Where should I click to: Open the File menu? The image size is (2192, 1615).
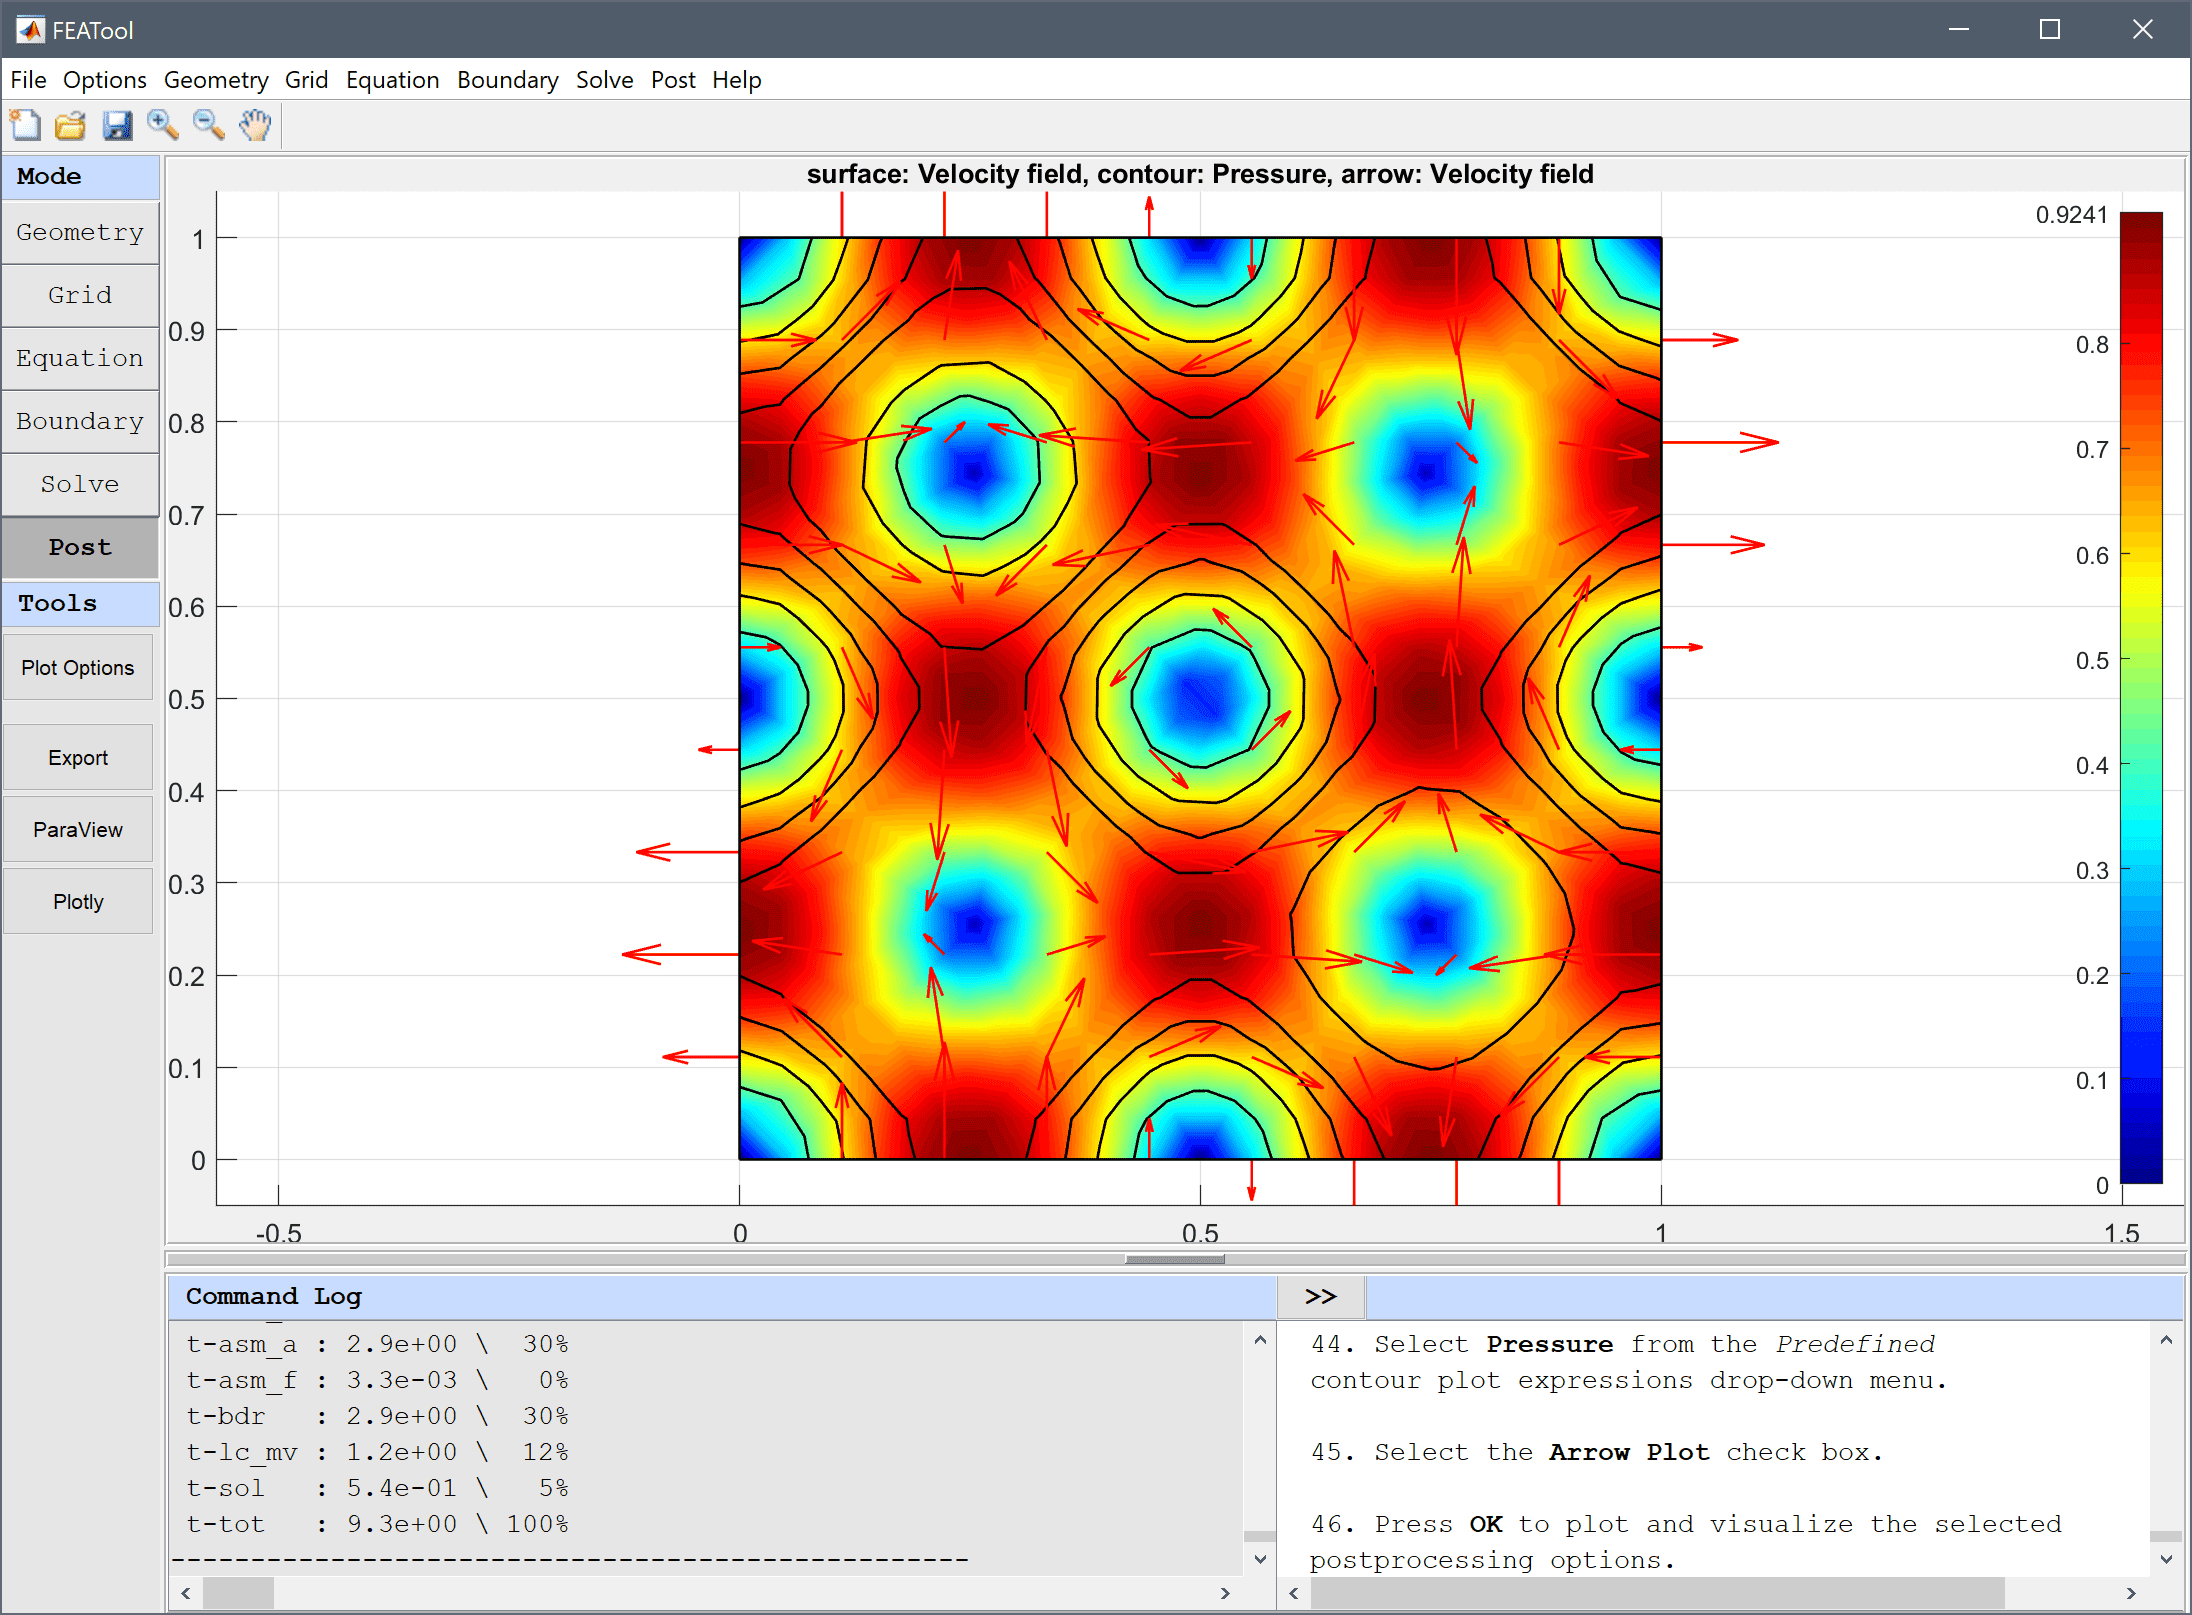(x=26, y=80)
